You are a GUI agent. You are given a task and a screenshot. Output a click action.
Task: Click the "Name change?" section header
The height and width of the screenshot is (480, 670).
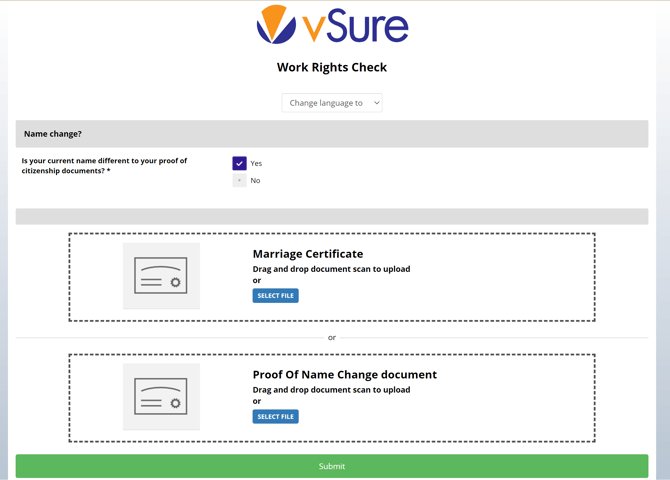point(53,134)
